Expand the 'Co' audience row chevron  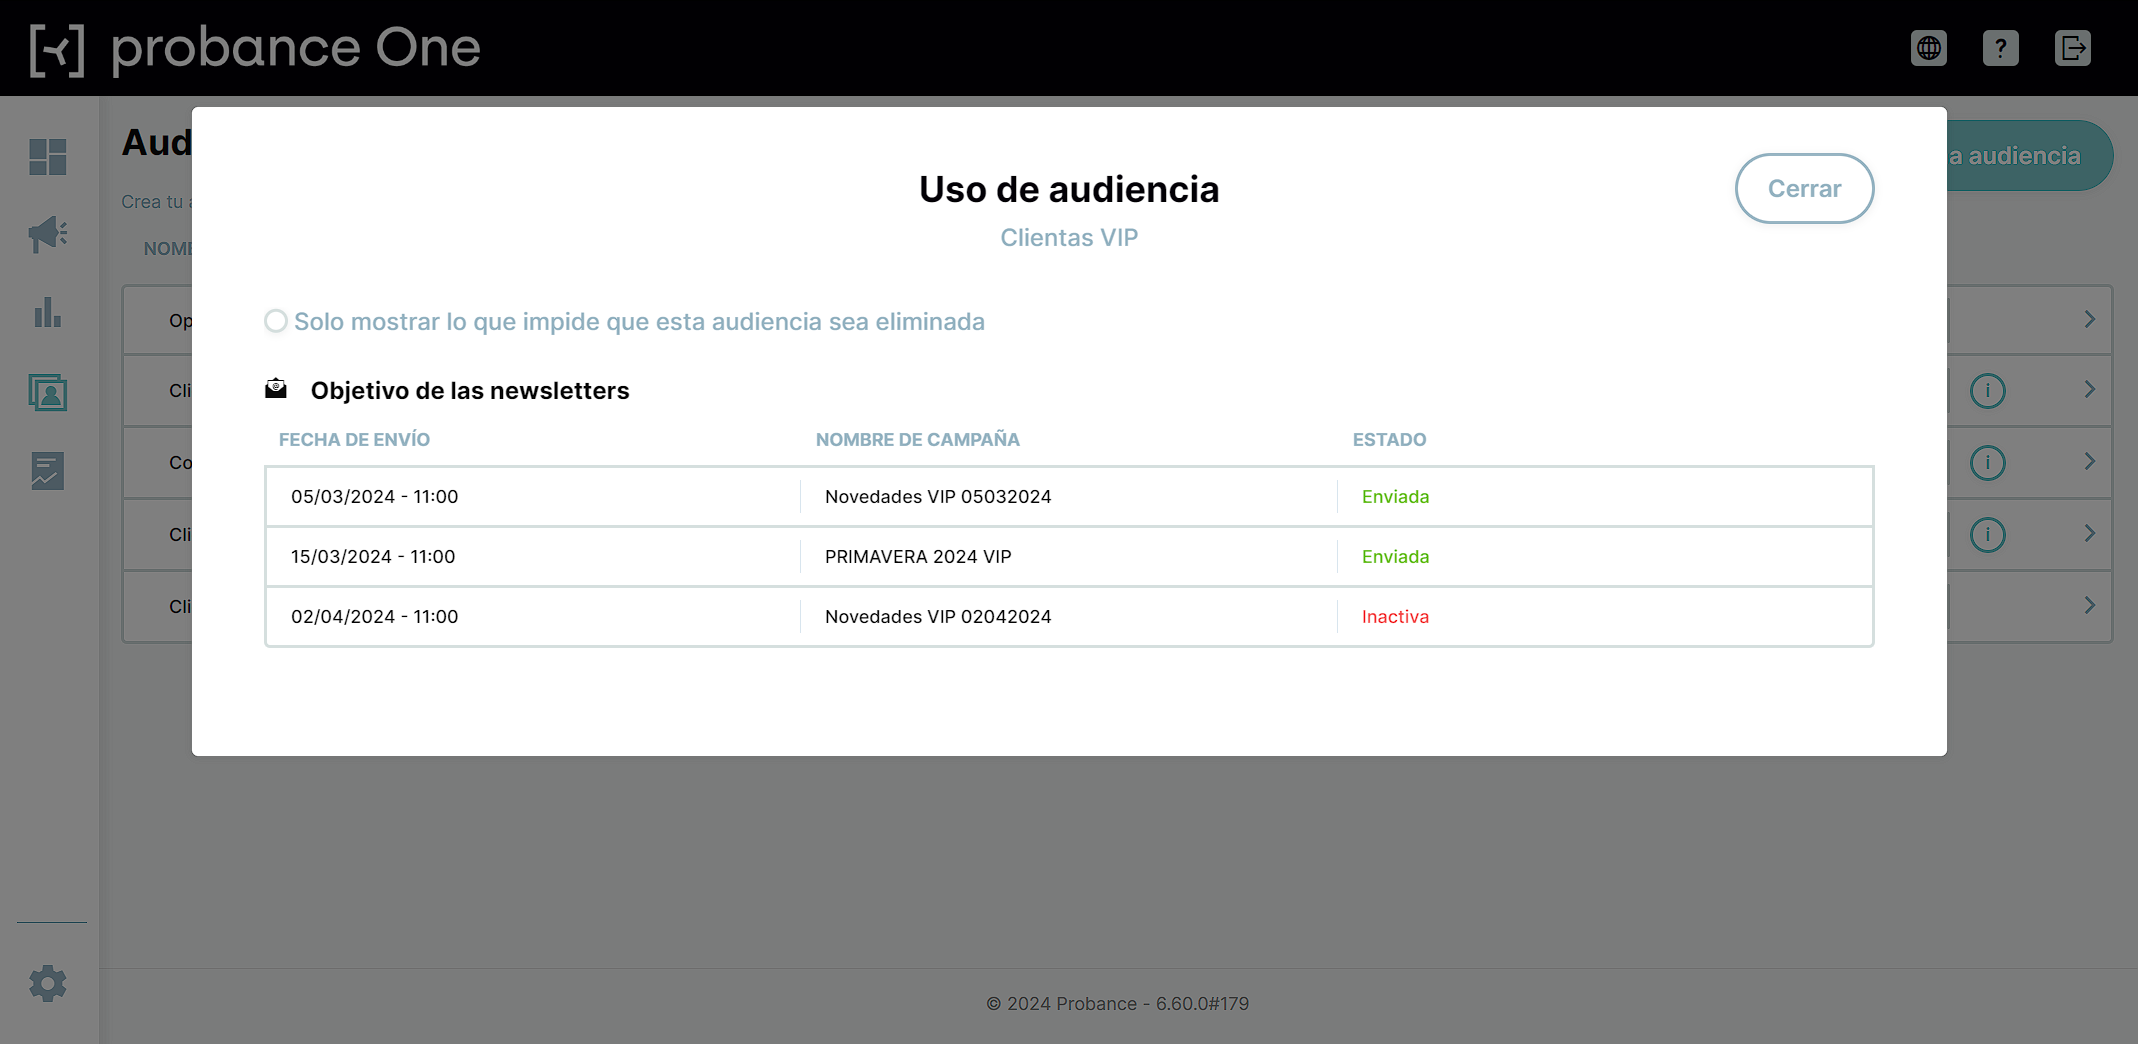[2090, 461]
